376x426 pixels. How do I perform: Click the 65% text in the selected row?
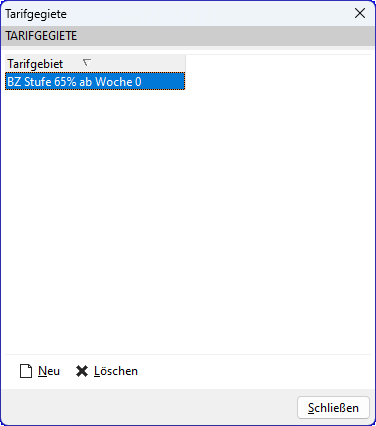click(x=65, y=82)
